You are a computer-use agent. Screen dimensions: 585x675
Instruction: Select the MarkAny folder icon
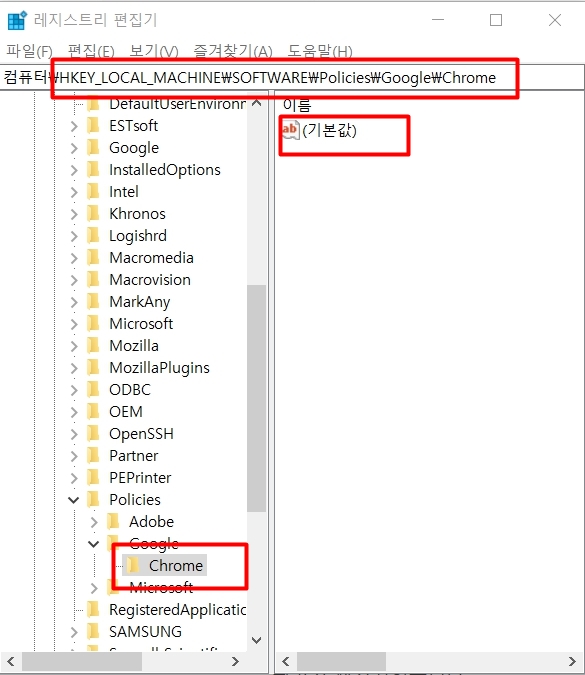(x=93, y=301)
